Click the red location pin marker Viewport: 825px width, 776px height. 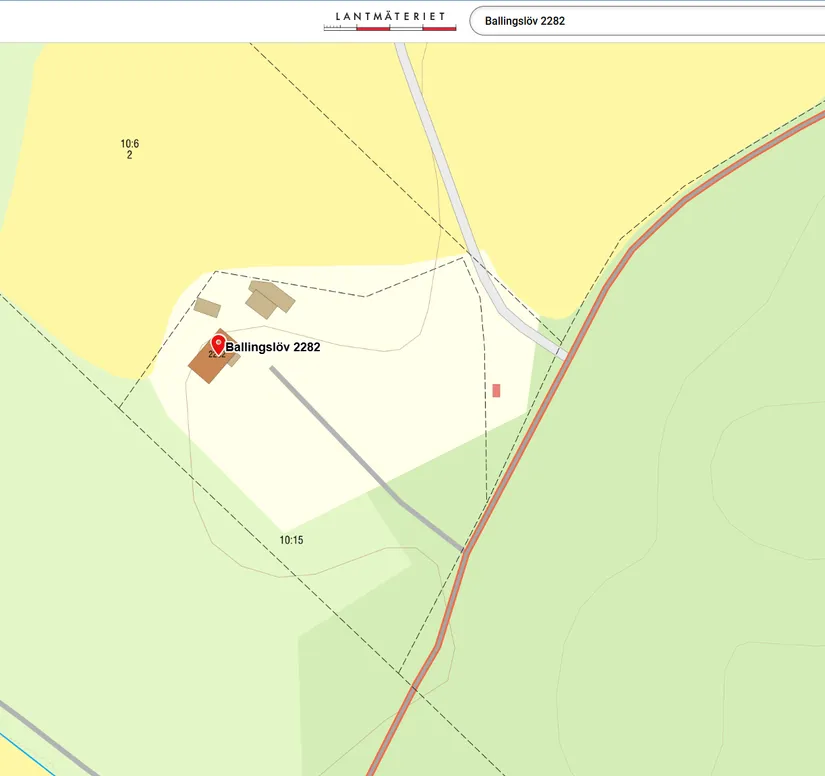point(218,345)
